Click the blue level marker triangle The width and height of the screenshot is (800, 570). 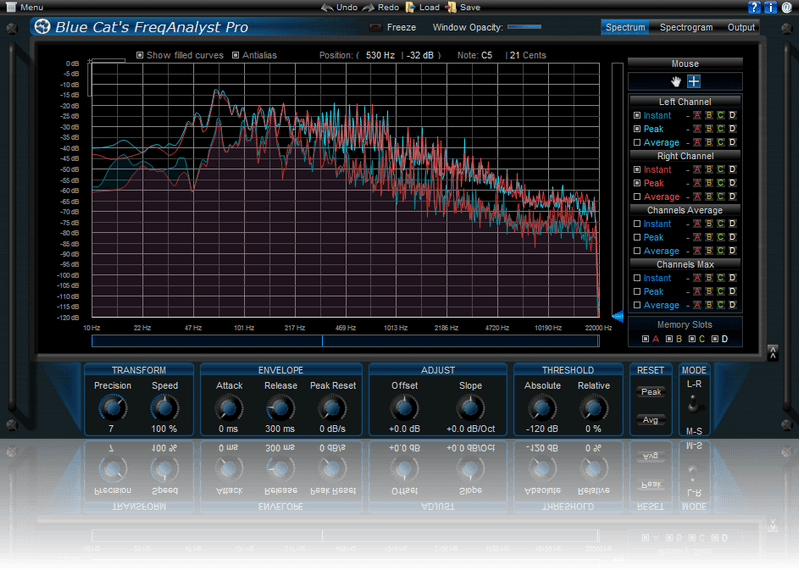[x=618, y=316]
